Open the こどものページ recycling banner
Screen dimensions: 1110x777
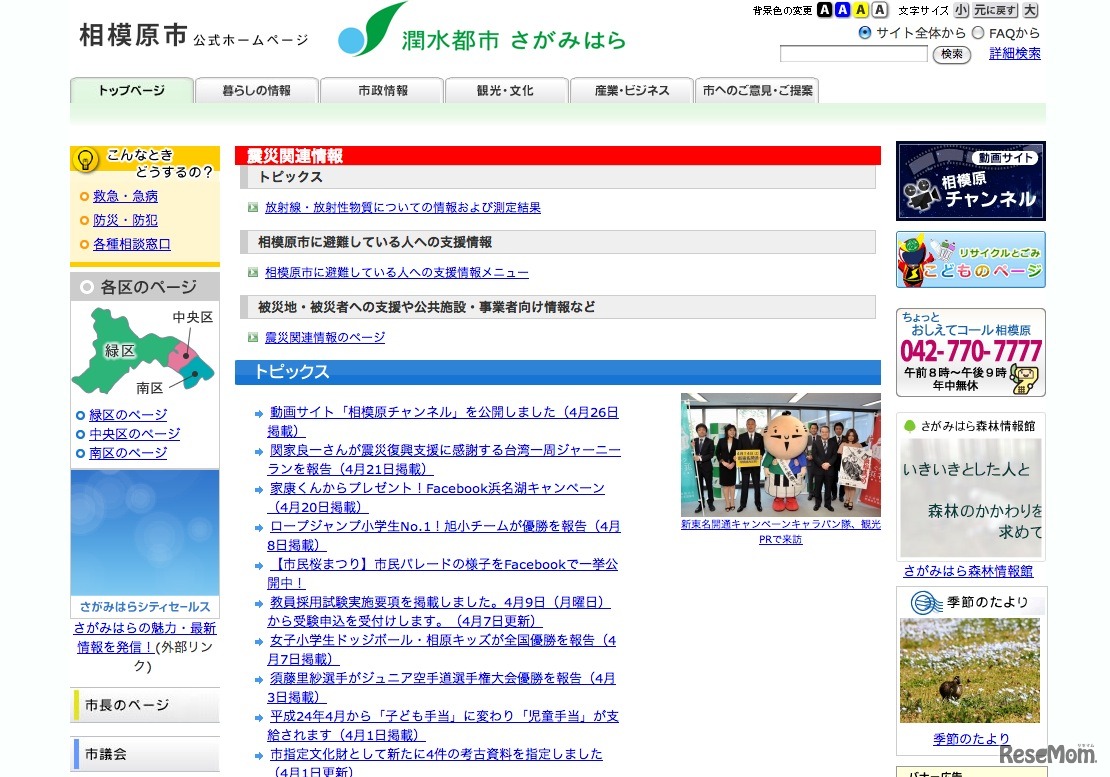click(x=969, y=258)
